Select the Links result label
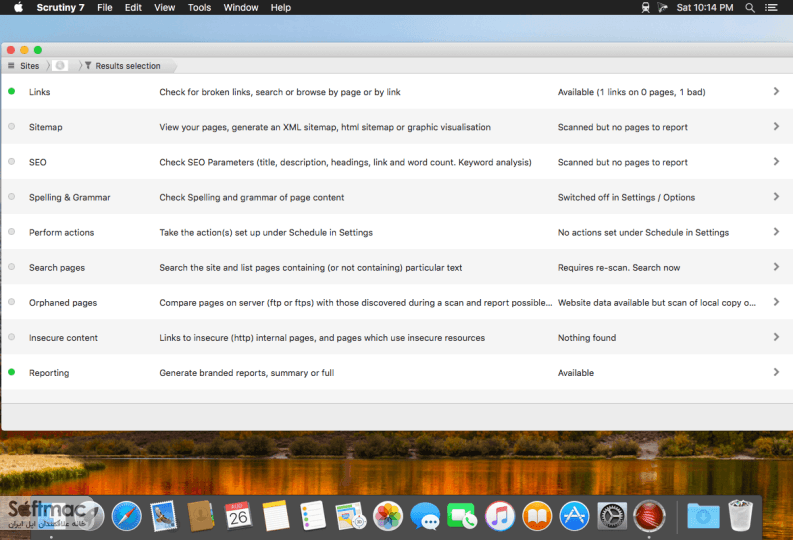The image size is (793, 540). tap(39, 92)
